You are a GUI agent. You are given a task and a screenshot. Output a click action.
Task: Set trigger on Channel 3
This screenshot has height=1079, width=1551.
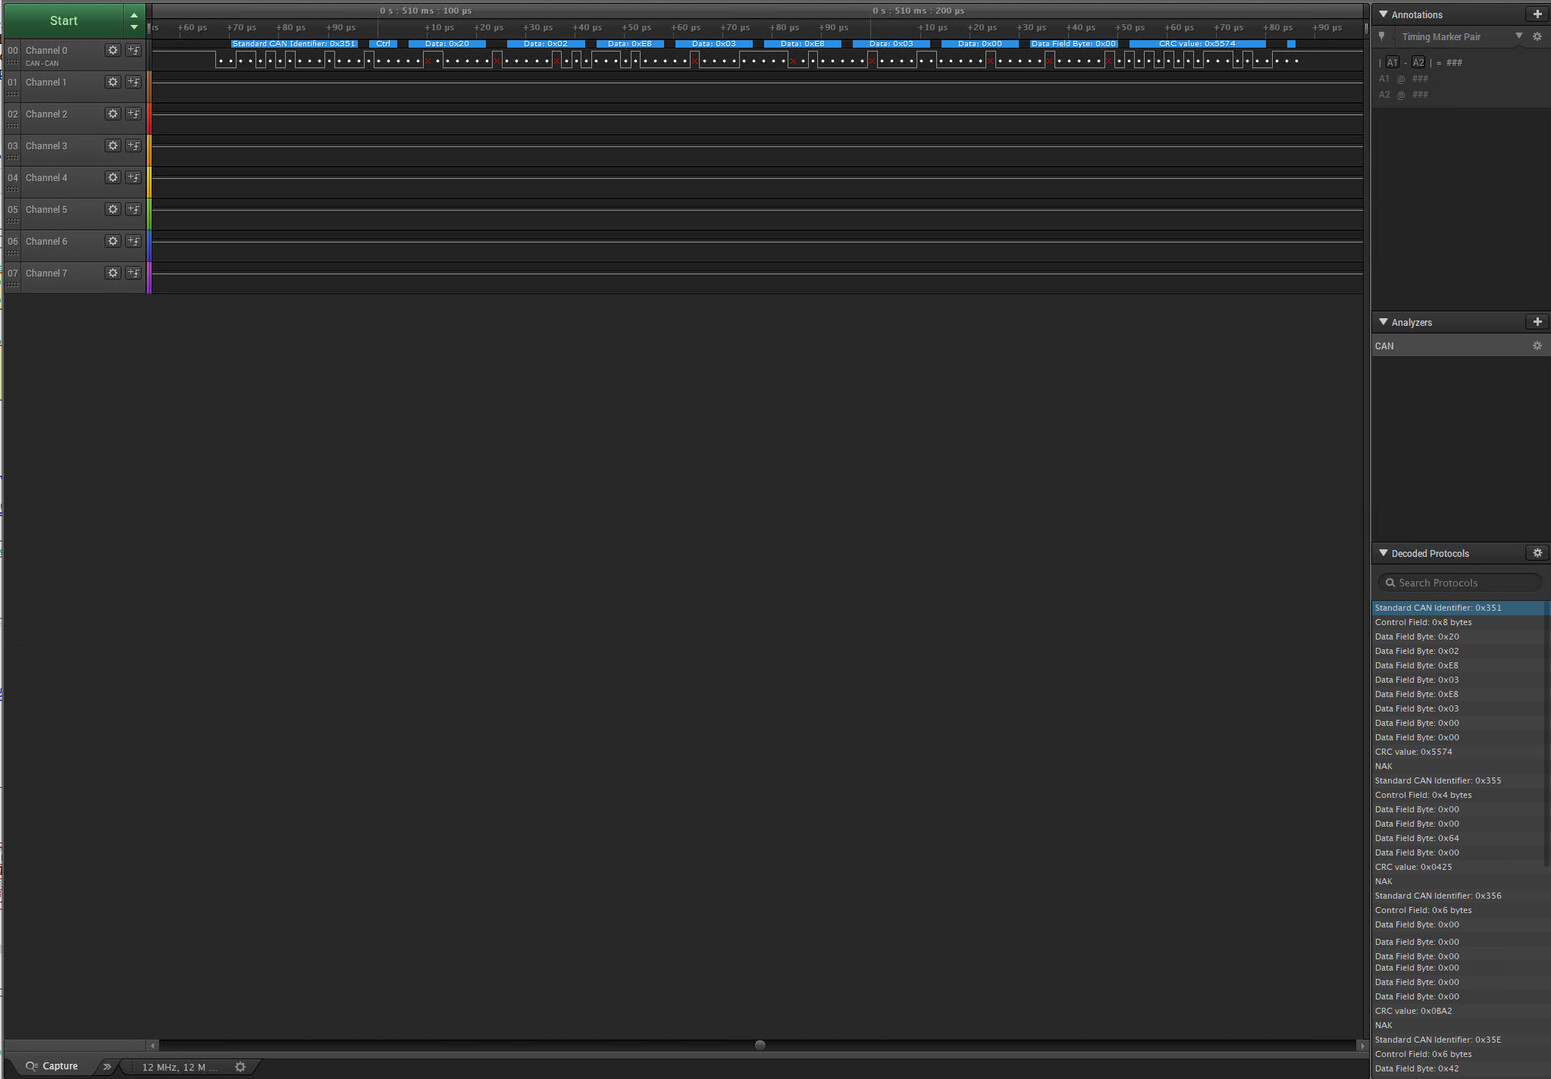(133, 146)
